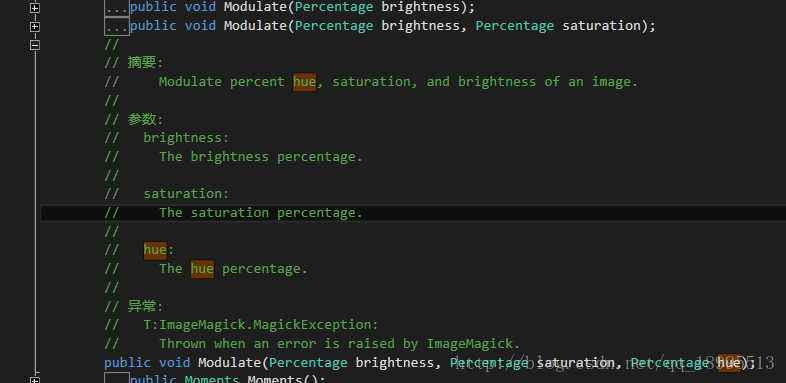Expand ellipsis box before Modulate brightness, saturation

(x=117, y=26)
